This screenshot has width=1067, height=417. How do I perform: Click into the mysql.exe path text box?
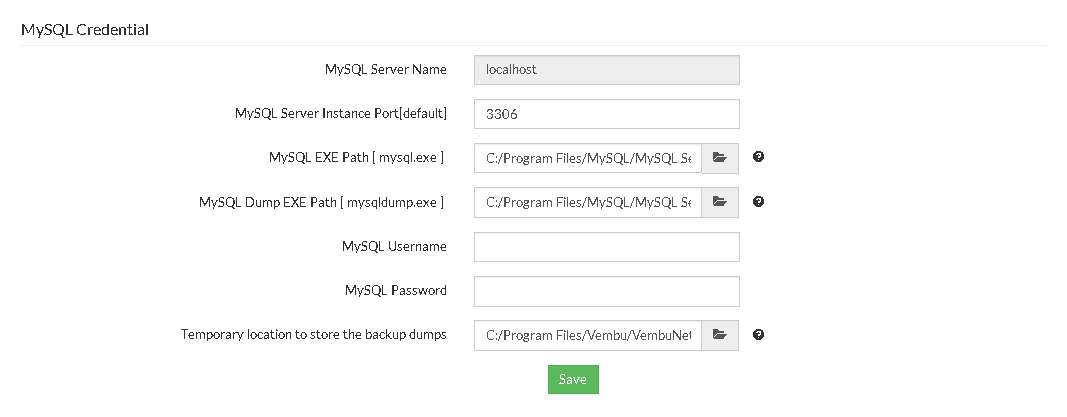pyautogui.click(x=588, y=158)
